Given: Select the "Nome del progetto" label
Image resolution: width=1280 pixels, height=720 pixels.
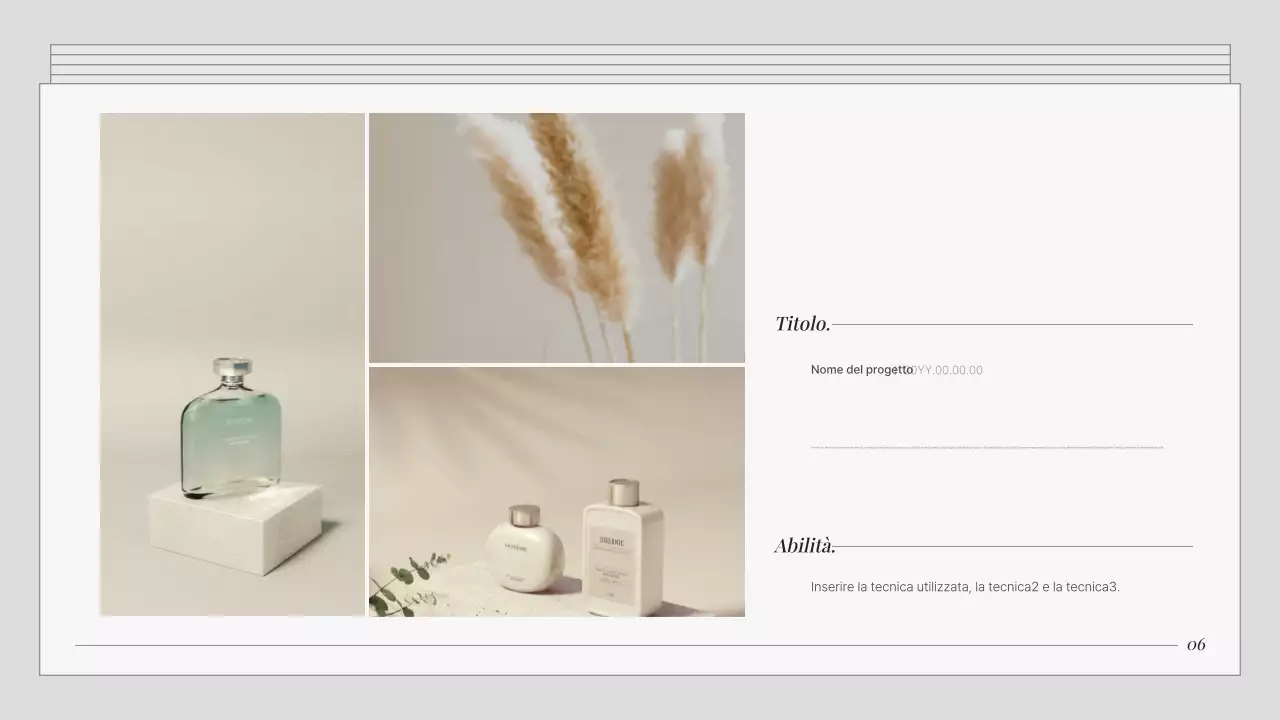Looking at the screenshot, I should pos(860,369).
